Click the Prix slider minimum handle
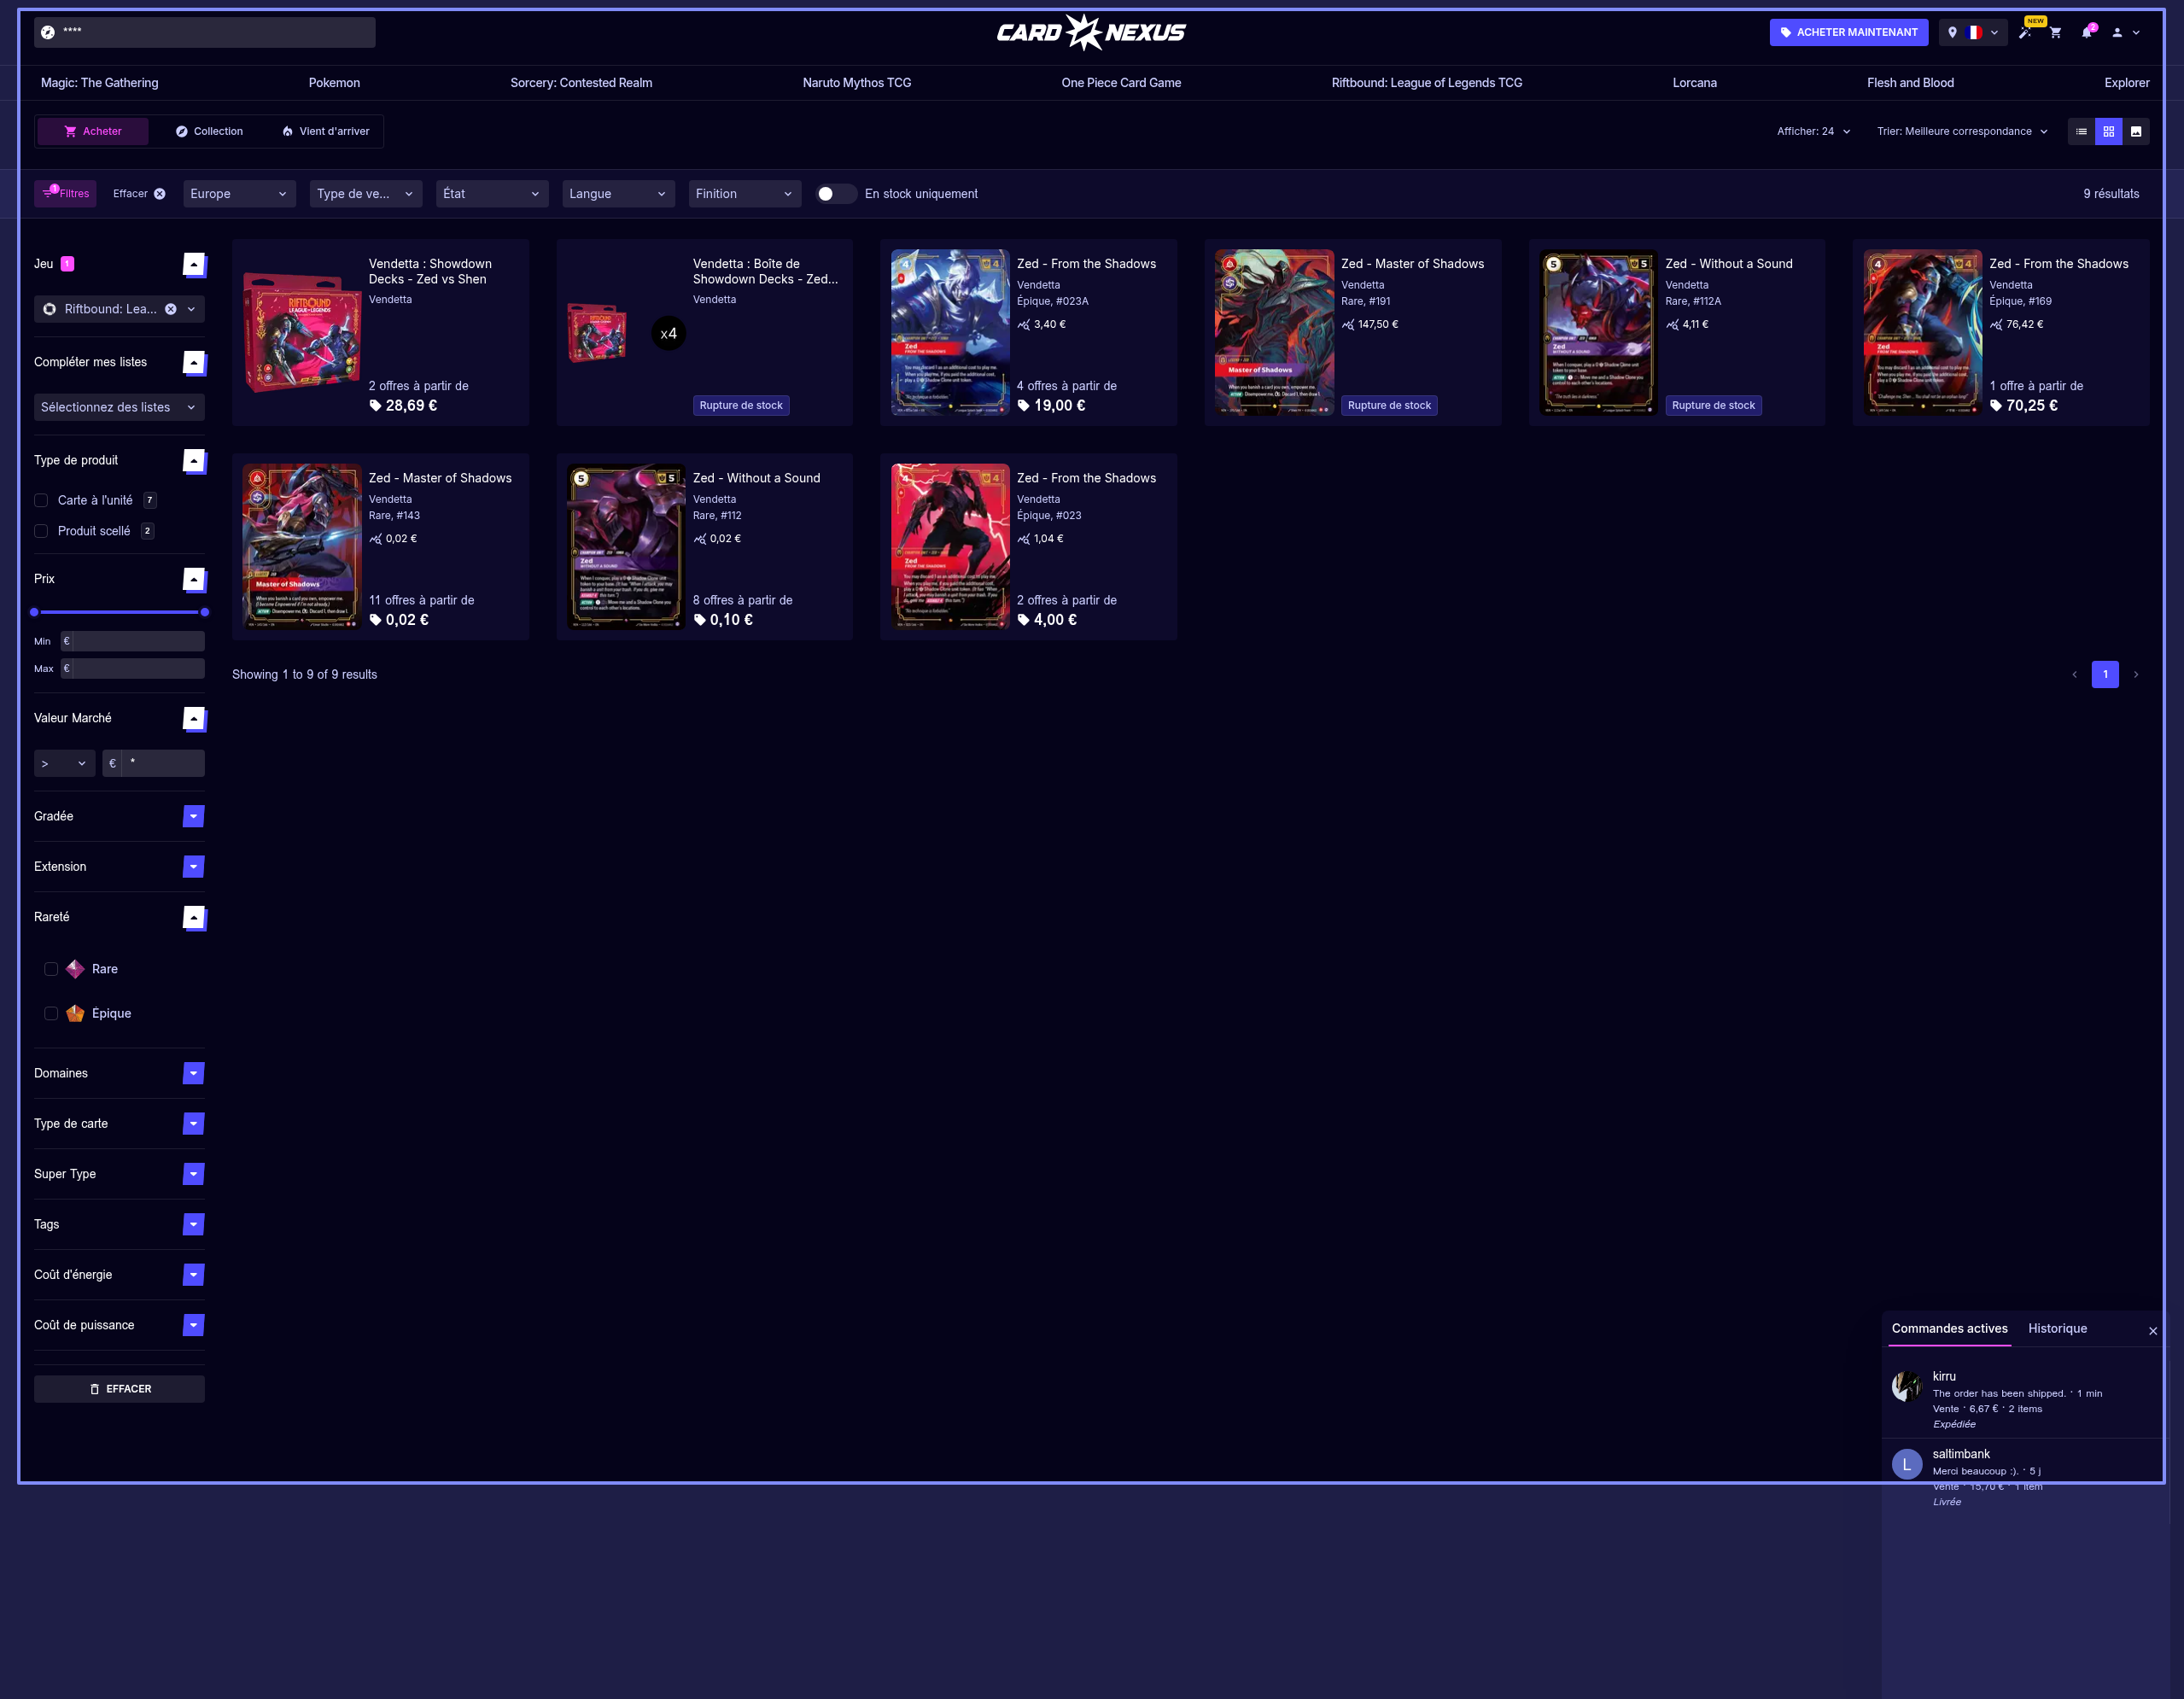 (34, 612)
